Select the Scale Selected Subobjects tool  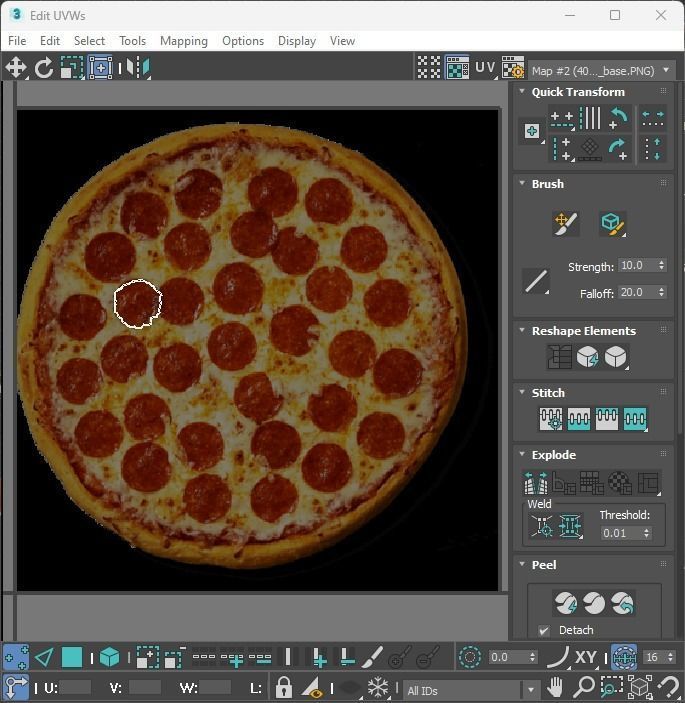click(72, 68)
